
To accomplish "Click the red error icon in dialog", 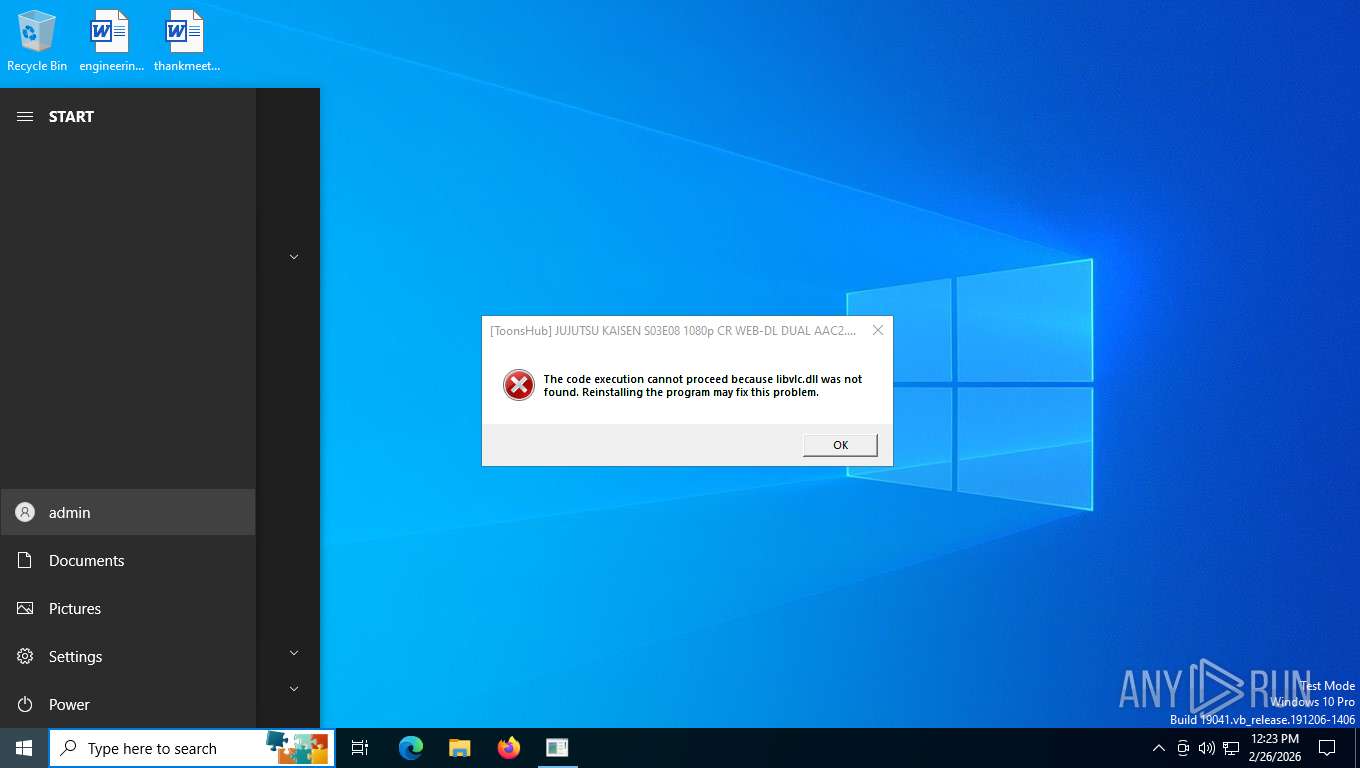I will point(519,385).
